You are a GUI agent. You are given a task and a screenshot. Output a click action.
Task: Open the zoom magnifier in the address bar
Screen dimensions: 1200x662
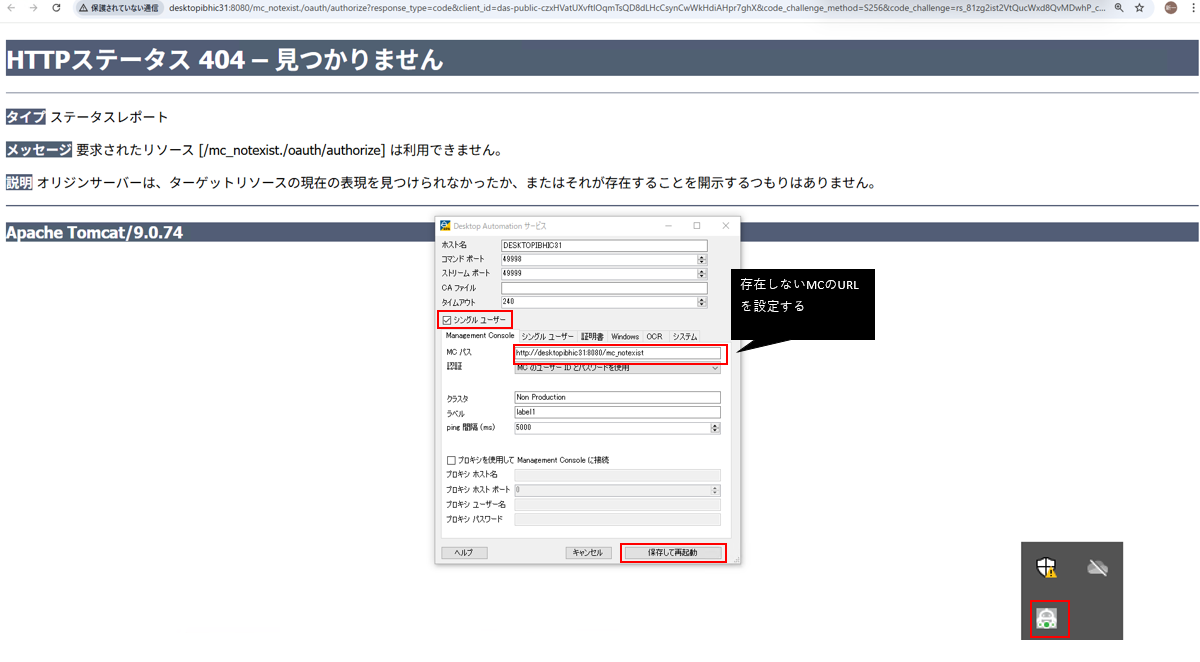point(1118,7)
